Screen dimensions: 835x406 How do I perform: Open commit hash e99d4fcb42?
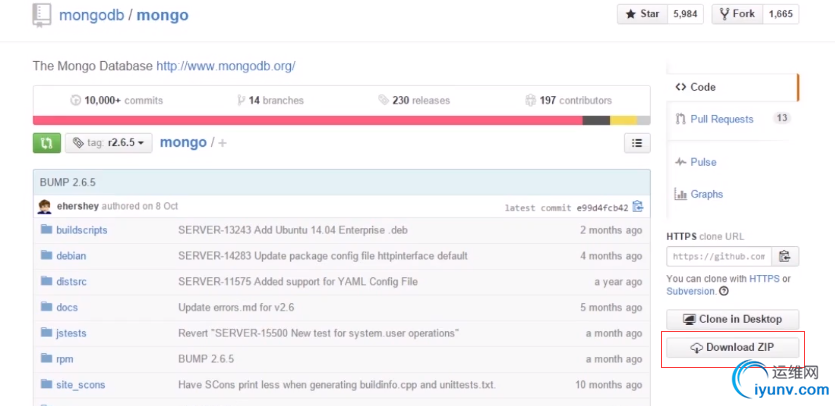602,208
